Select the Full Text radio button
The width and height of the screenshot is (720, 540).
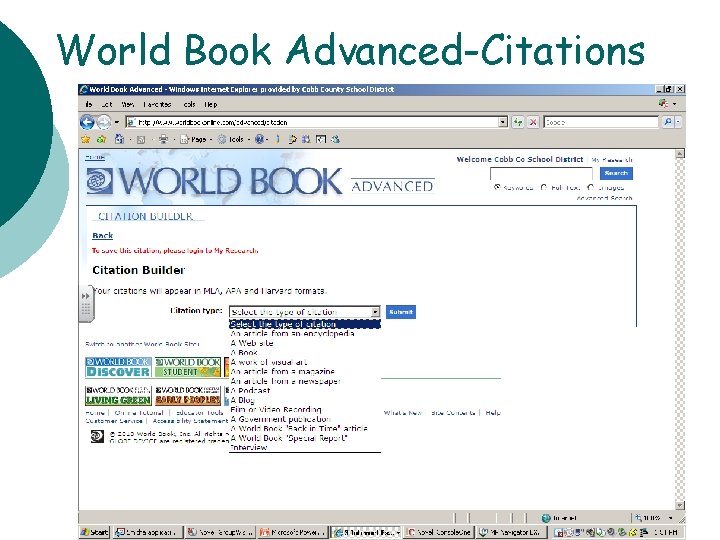pyautogui.click(x=544, y=187)
